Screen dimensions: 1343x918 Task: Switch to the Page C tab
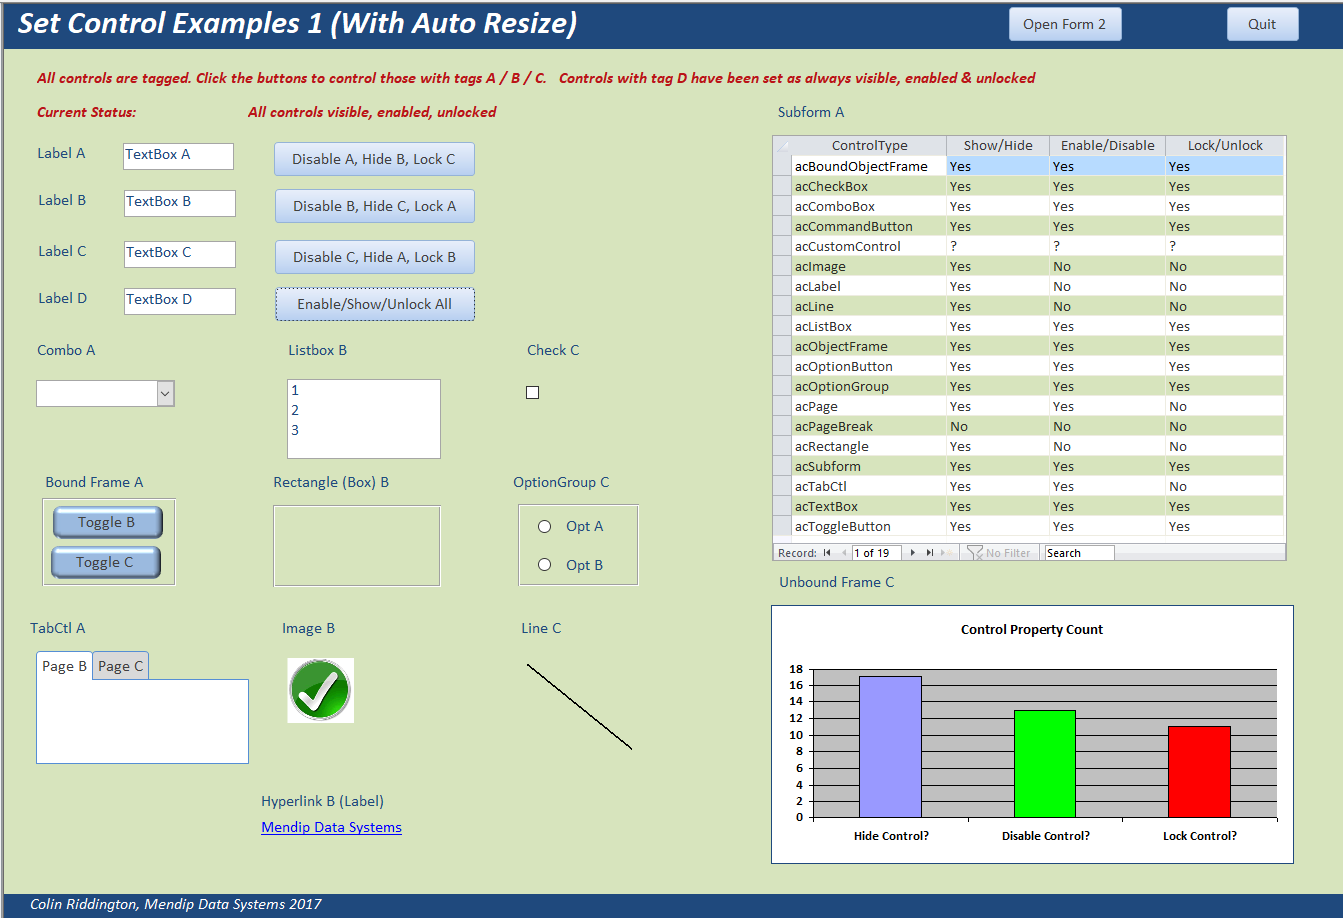point(121,666)
